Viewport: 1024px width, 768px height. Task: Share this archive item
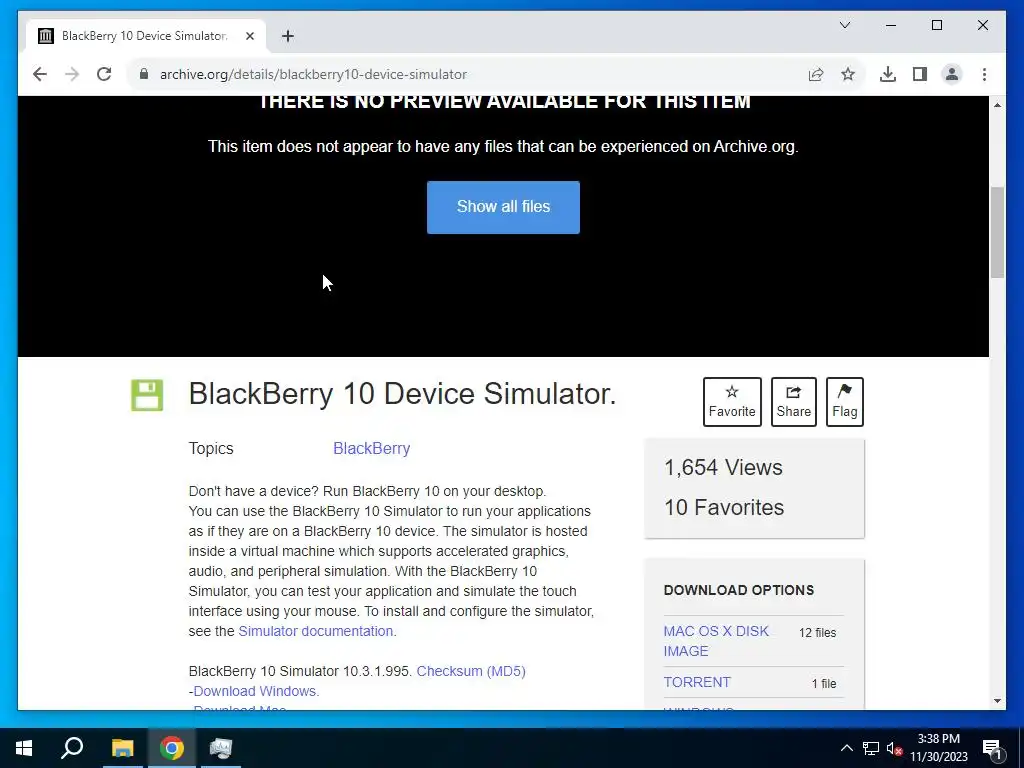(793, 402)
